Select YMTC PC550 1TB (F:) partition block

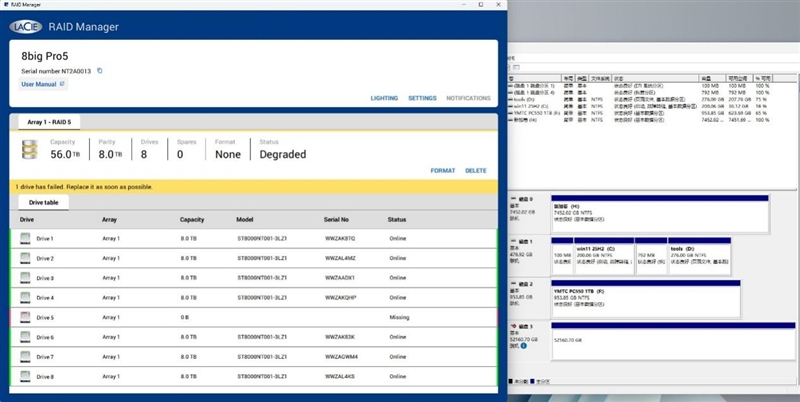(x=645, y=299)
